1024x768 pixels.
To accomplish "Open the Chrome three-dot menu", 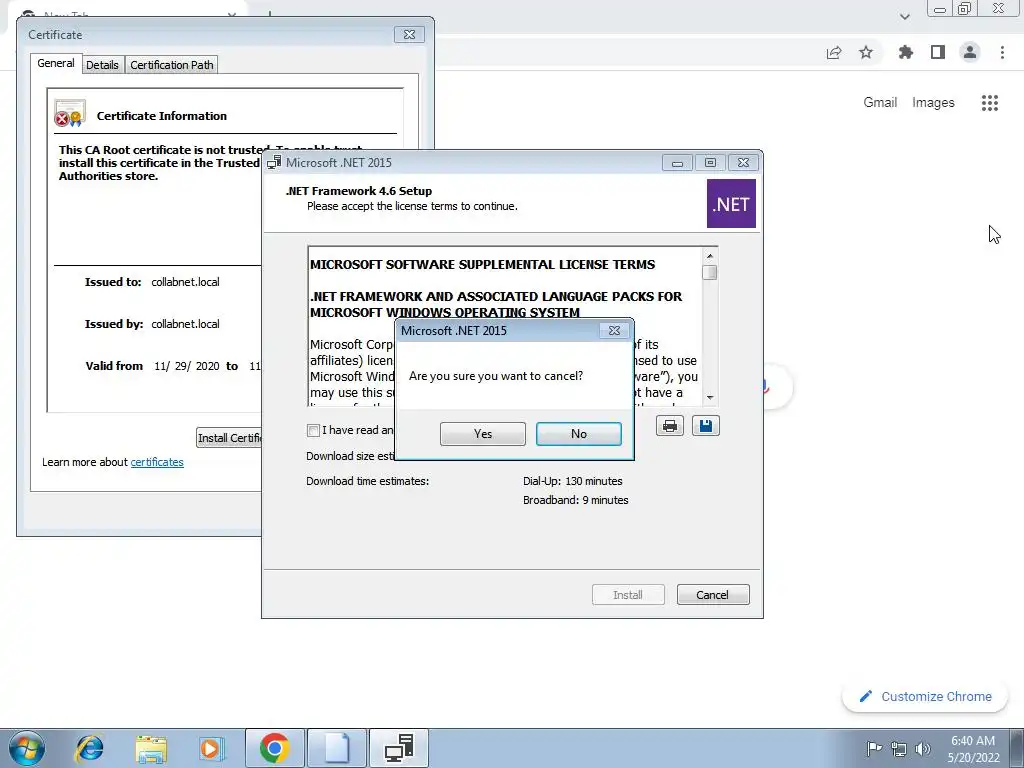I will 1002,52.
